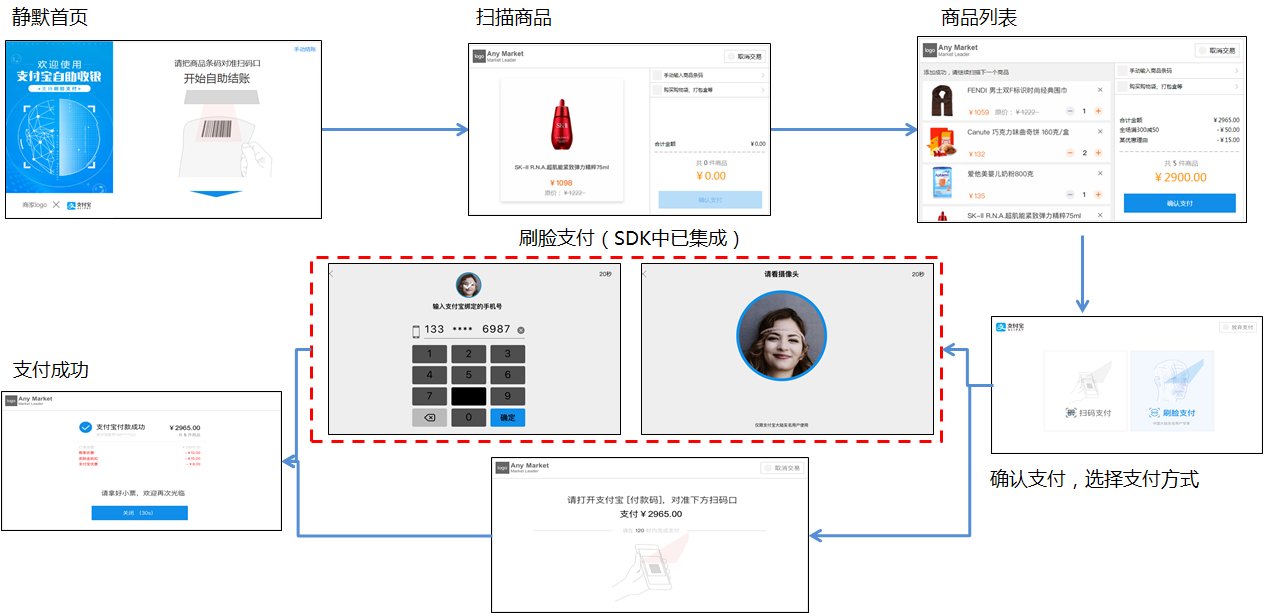Click the ¥1098 price under SK-II product

click(x=561, y=183)
